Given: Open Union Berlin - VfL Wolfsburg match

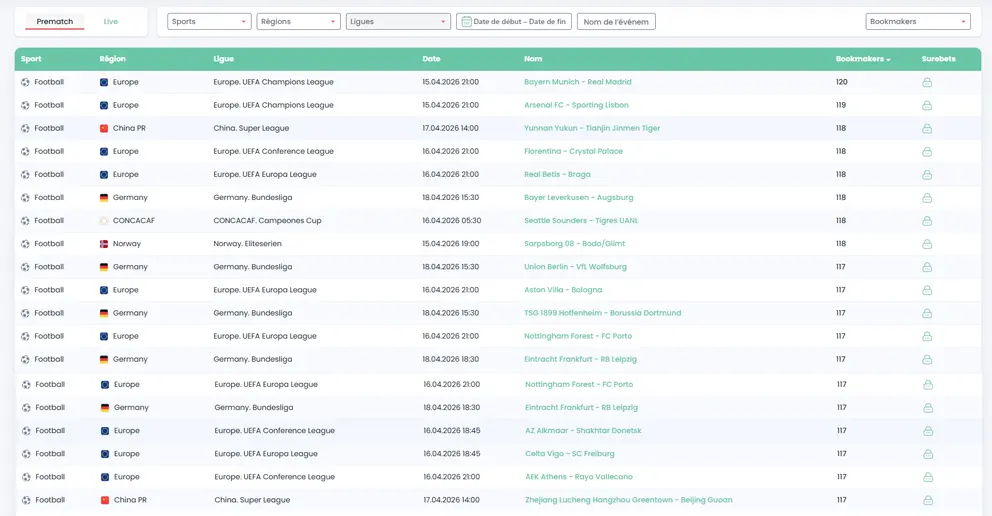Looking at the screenshot, I should (x=575, y=267).
